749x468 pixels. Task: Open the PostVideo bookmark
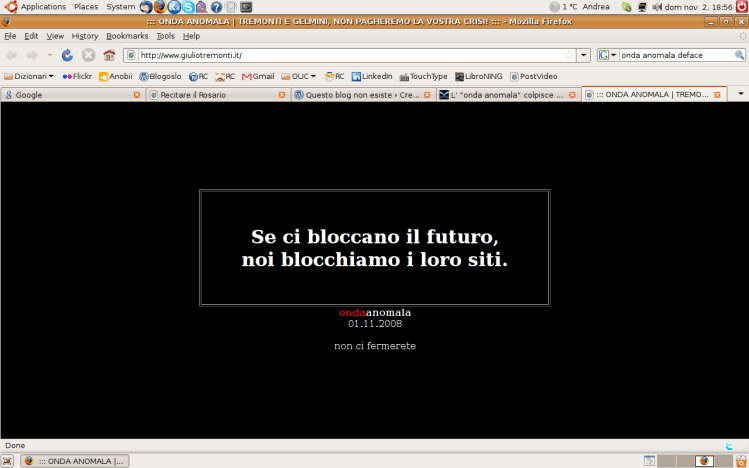[534, 76]
